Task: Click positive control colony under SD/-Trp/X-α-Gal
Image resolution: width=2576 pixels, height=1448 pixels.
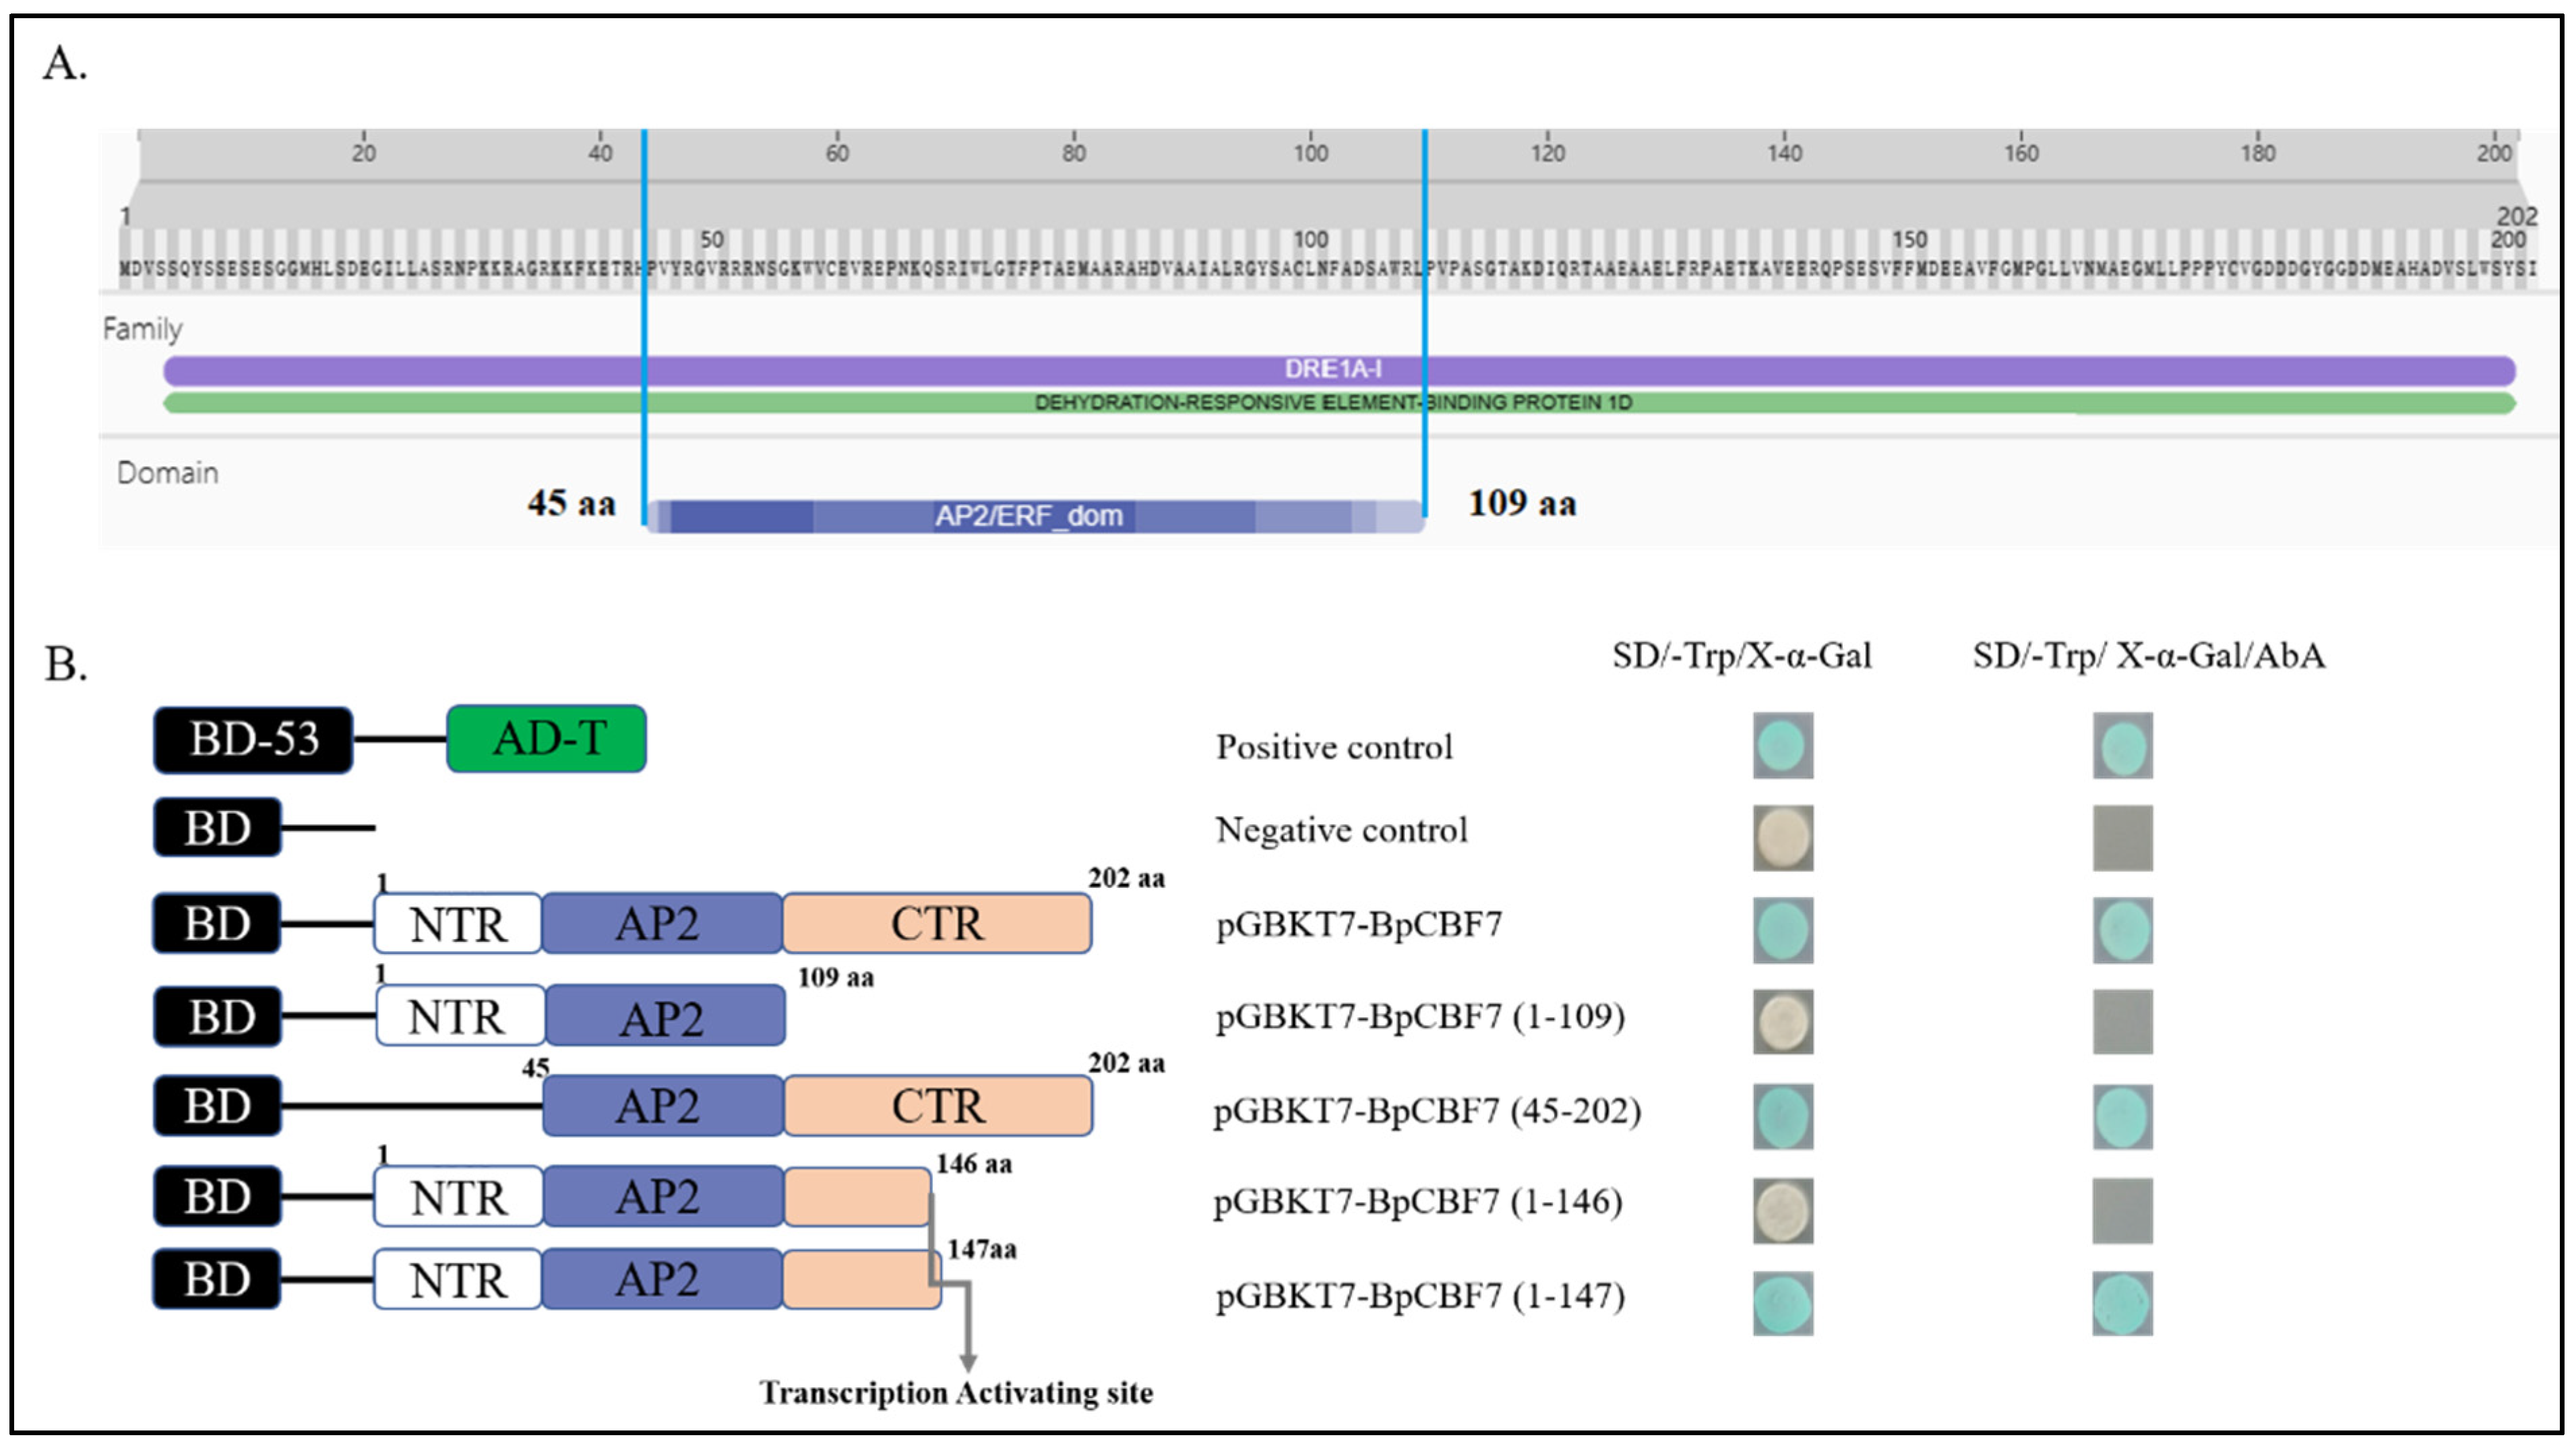Action: (1782, 745)
